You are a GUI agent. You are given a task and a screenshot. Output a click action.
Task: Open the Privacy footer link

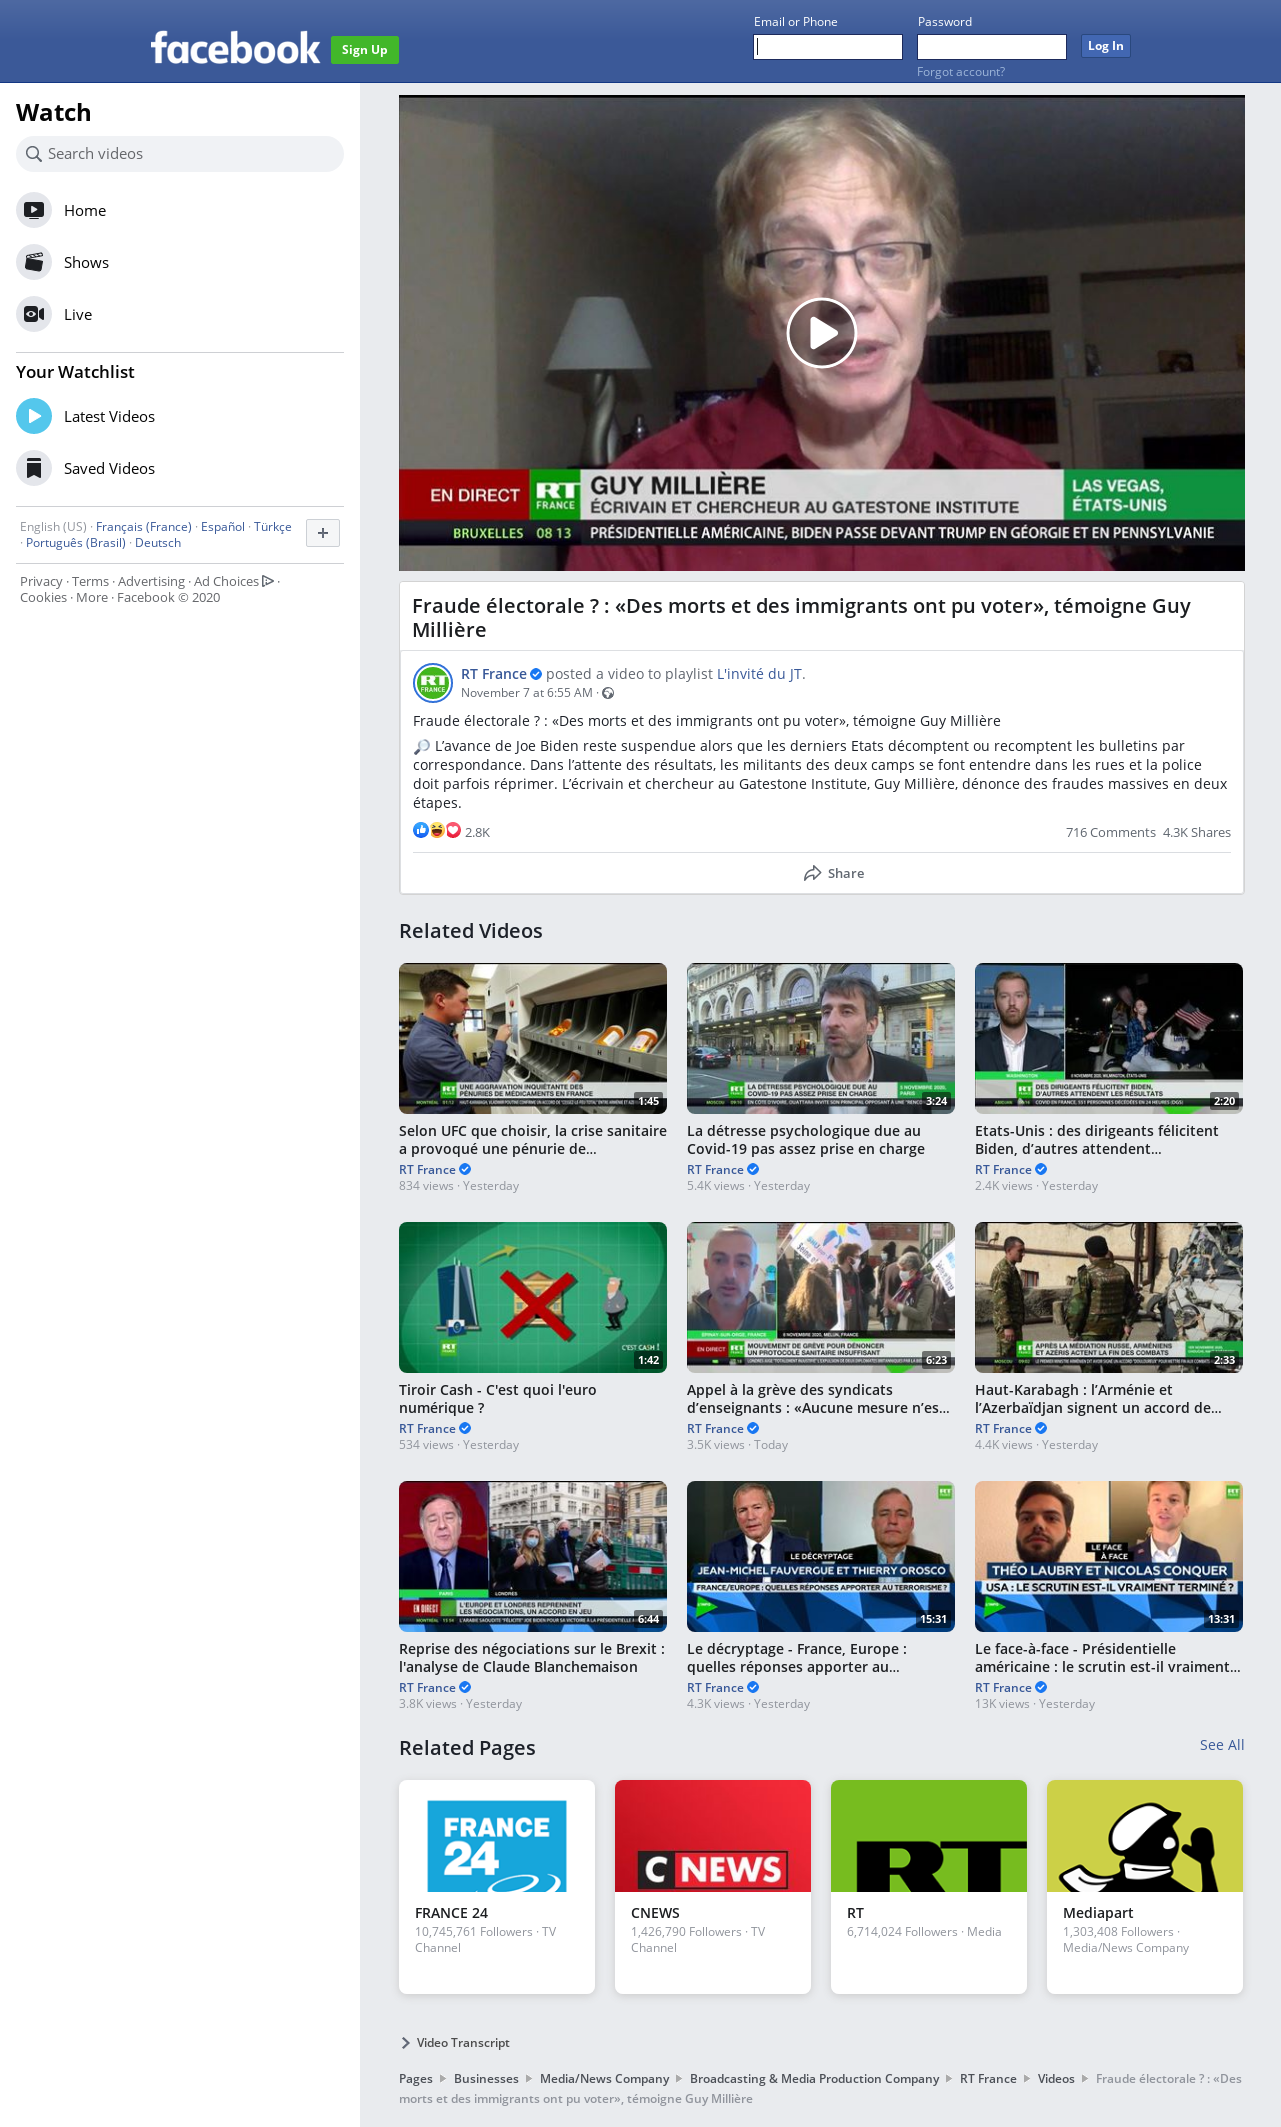[x=41, y=581]
